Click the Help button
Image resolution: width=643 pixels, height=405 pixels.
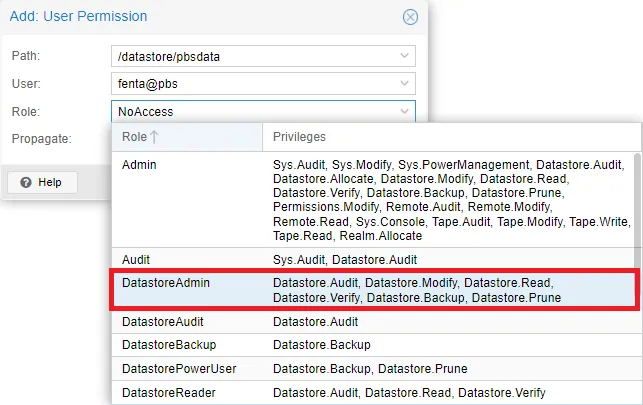41,182
